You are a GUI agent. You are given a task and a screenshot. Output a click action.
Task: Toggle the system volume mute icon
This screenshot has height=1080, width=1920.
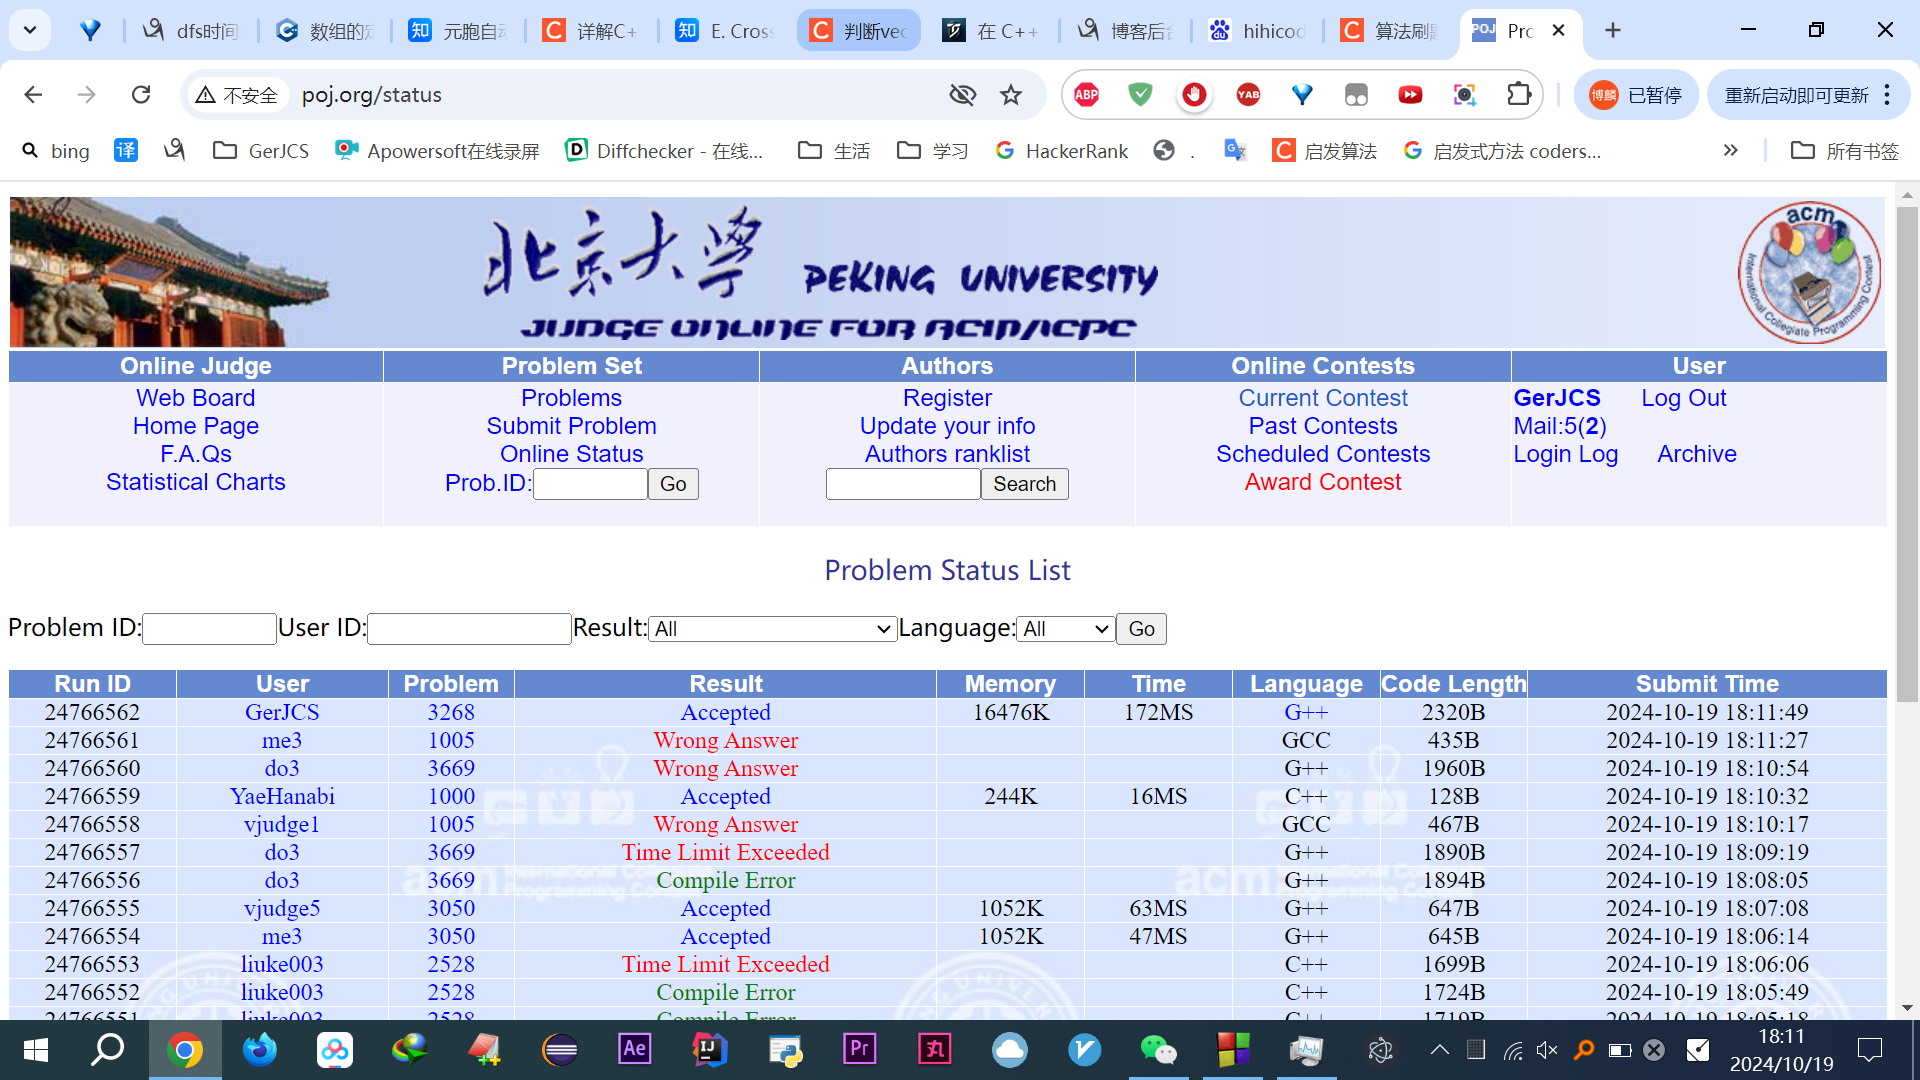click(x=1547, y=1050)
